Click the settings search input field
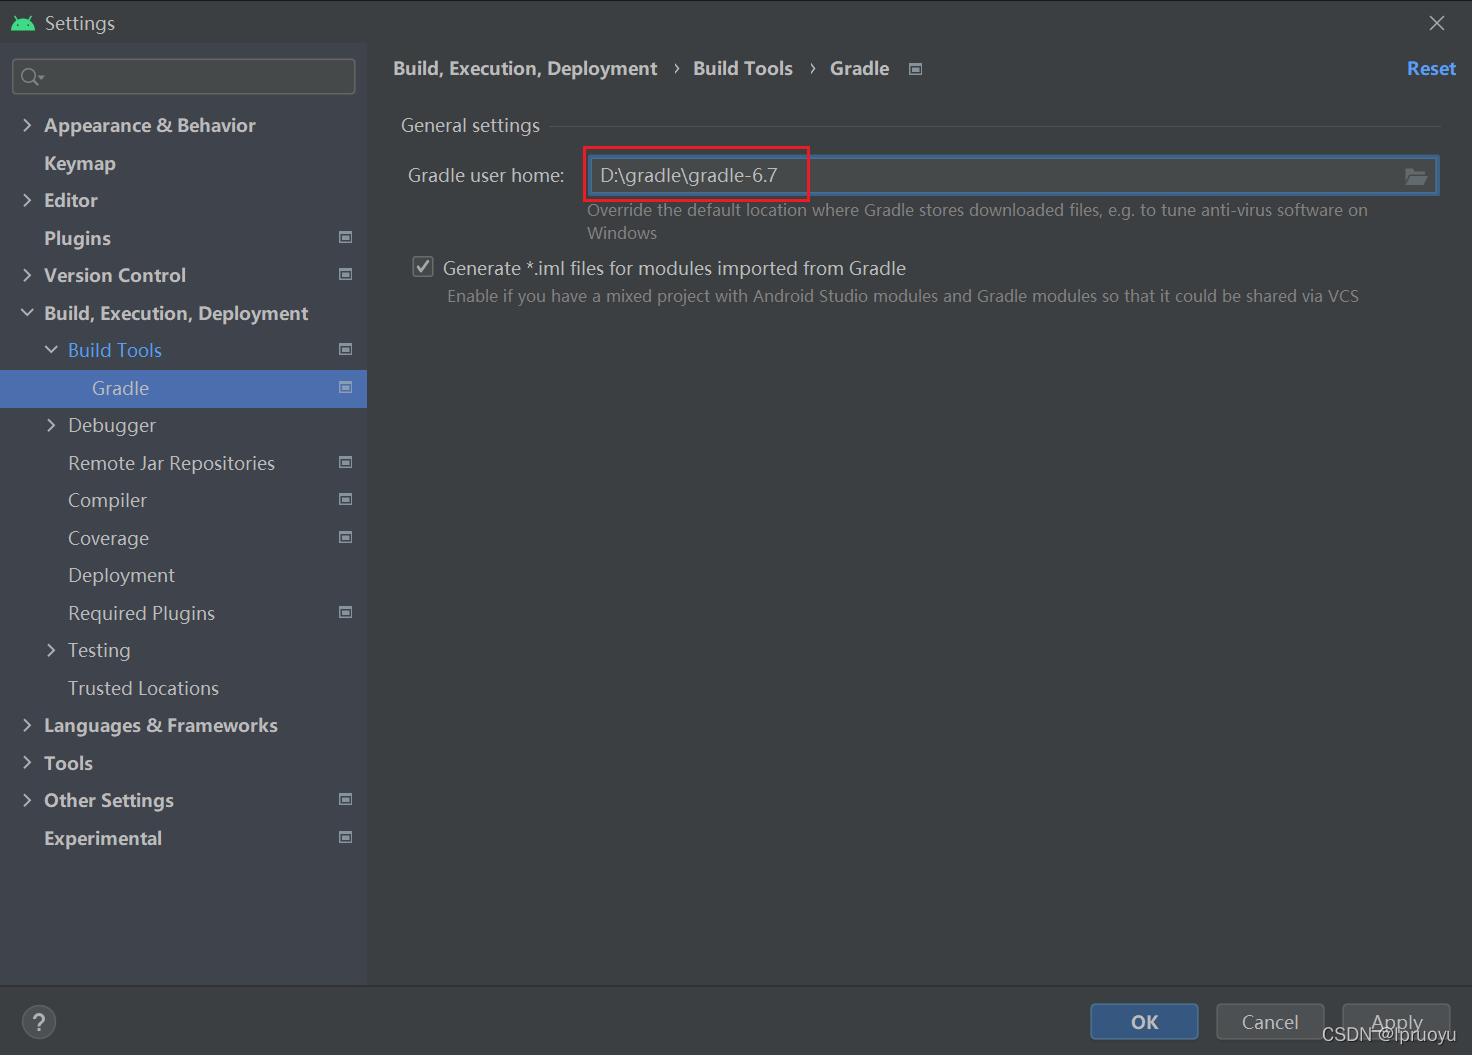The width and height of the screenshot is (1472, 1055). 183,77
